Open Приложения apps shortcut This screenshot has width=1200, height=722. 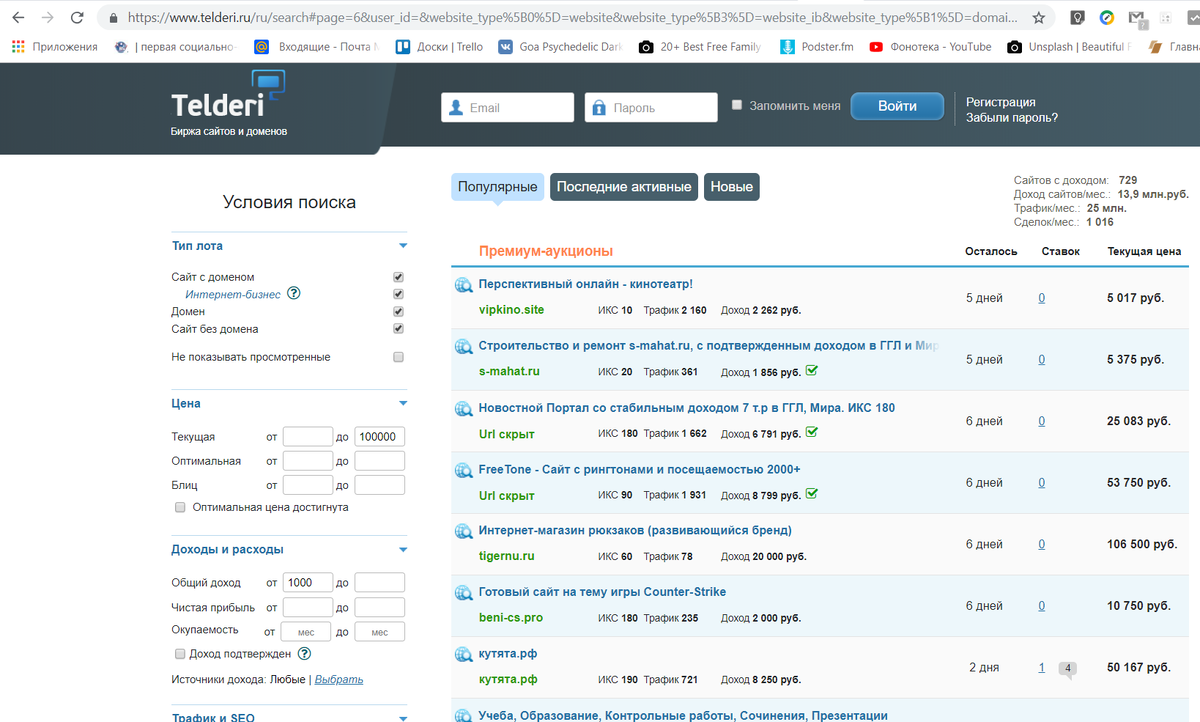(x=55, y=47)
